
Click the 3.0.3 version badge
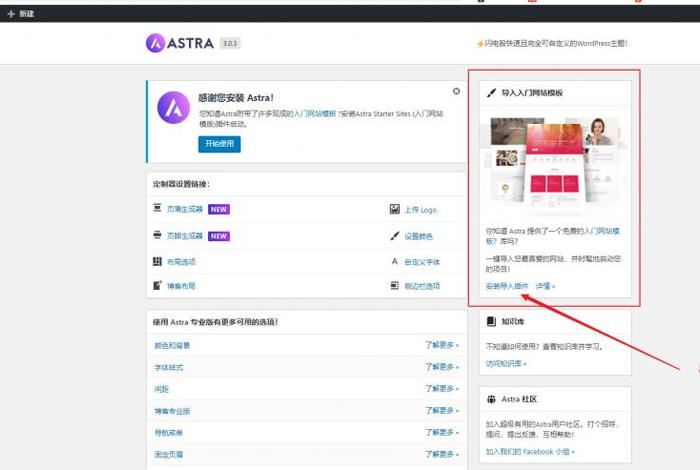click(x=230, y=43)
